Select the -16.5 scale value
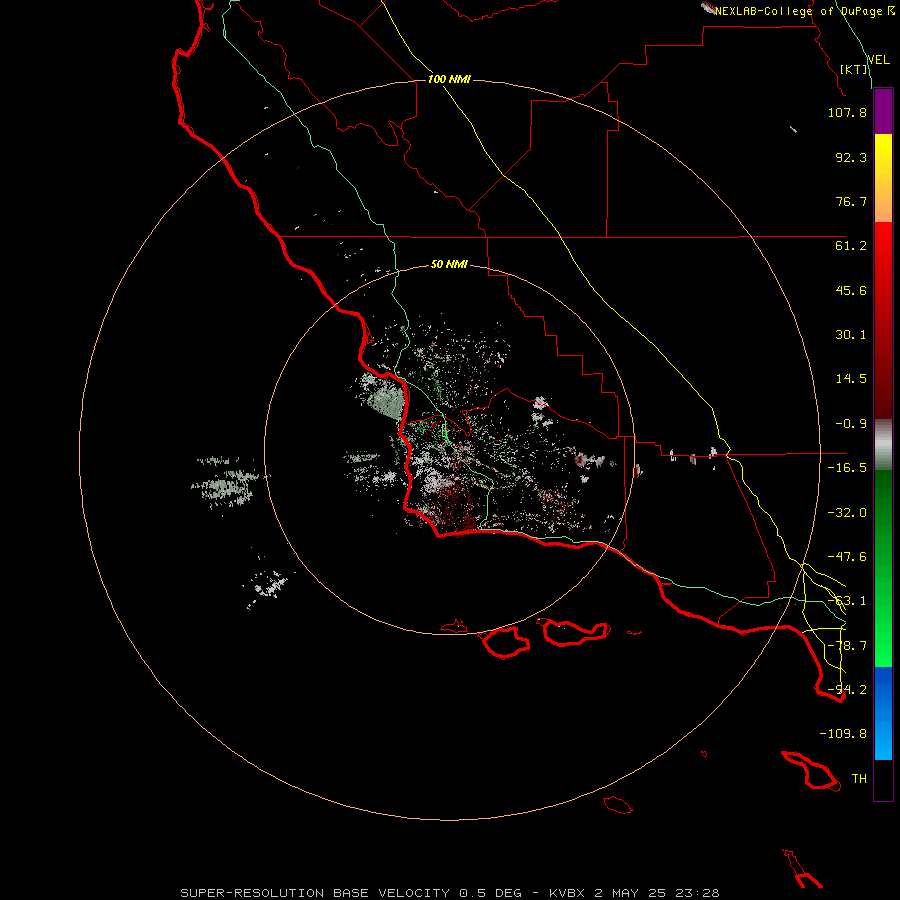 847,468
